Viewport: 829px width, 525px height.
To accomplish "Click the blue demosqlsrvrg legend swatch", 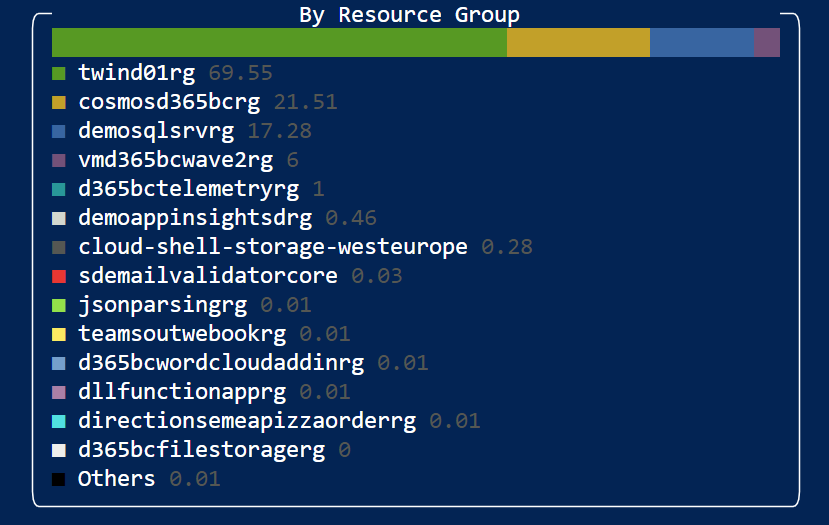I will point(59,131).
